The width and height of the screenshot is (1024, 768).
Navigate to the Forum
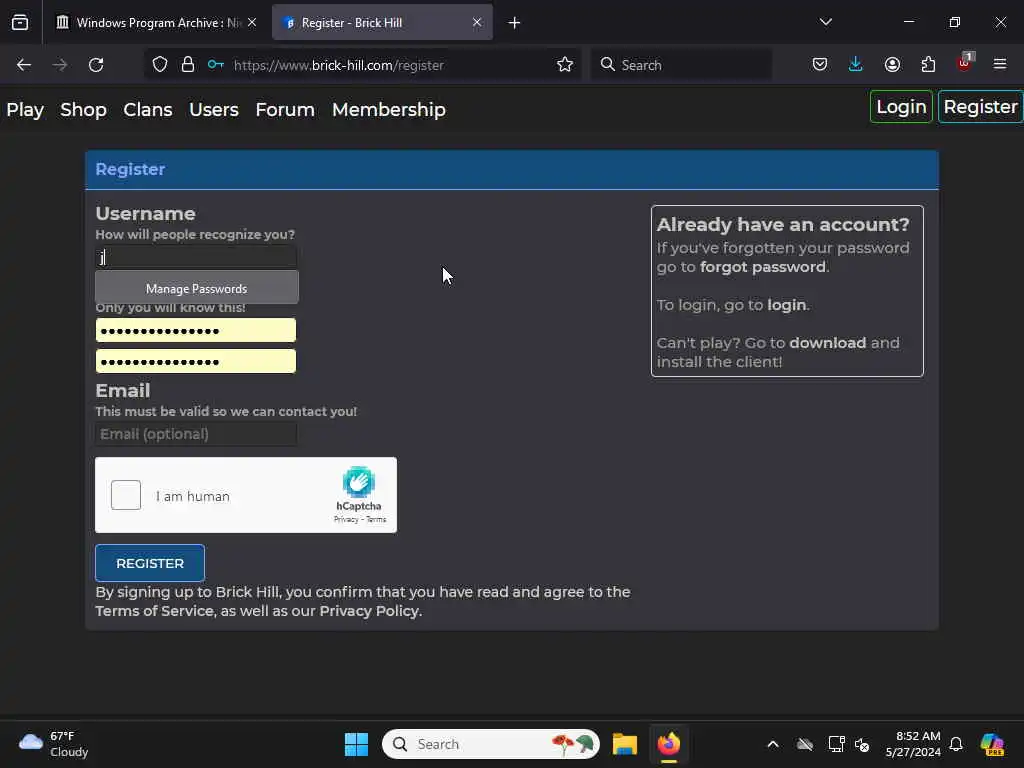(x=285, y=110)
